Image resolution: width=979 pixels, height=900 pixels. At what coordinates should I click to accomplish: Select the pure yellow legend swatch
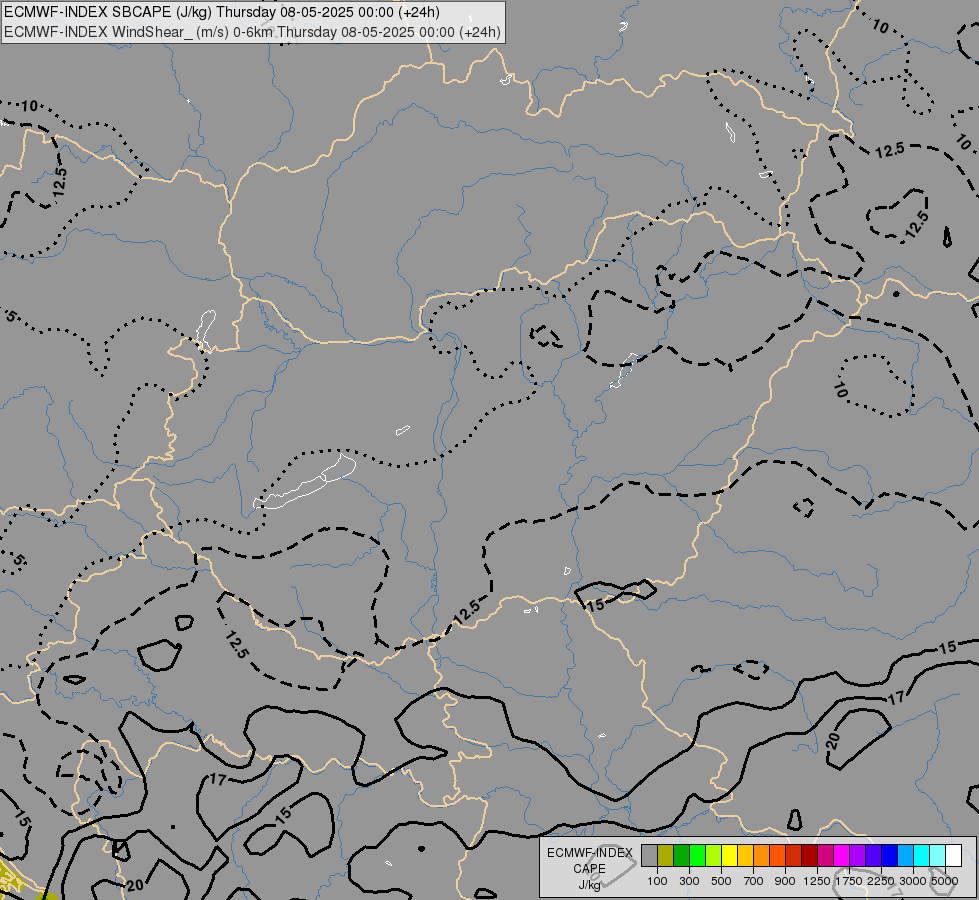click(x=729, y=855)
